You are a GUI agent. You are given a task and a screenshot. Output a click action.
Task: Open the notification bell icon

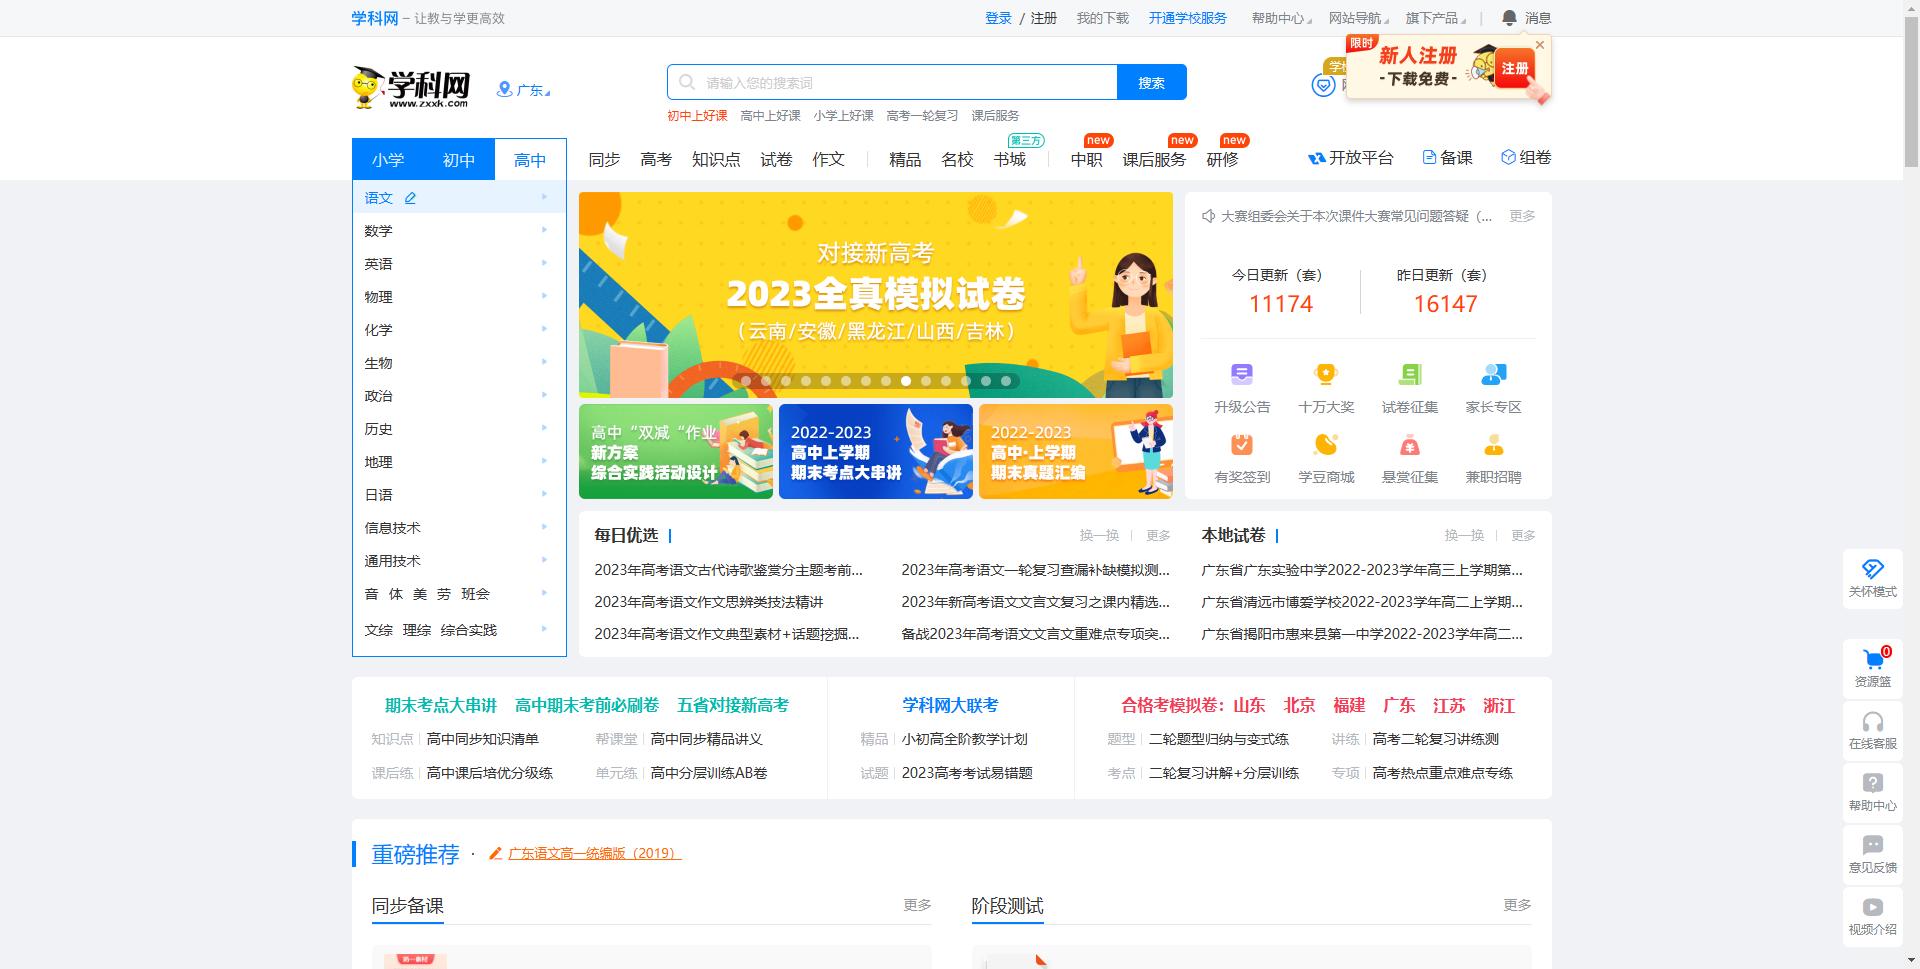pyautogui.click(x=1508, y=17)
